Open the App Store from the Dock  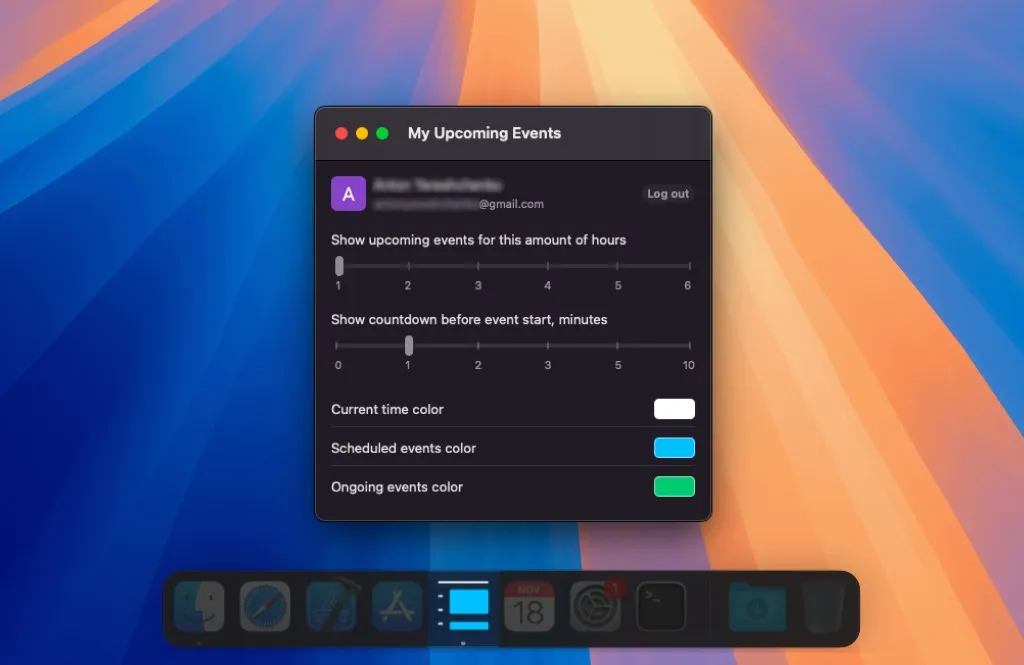coord(397,607)
